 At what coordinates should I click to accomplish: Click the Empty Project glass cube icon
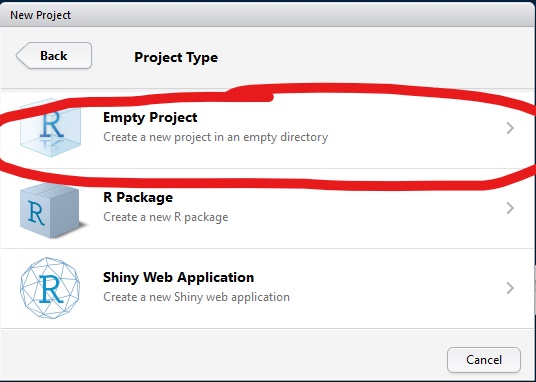click(51, 128)
